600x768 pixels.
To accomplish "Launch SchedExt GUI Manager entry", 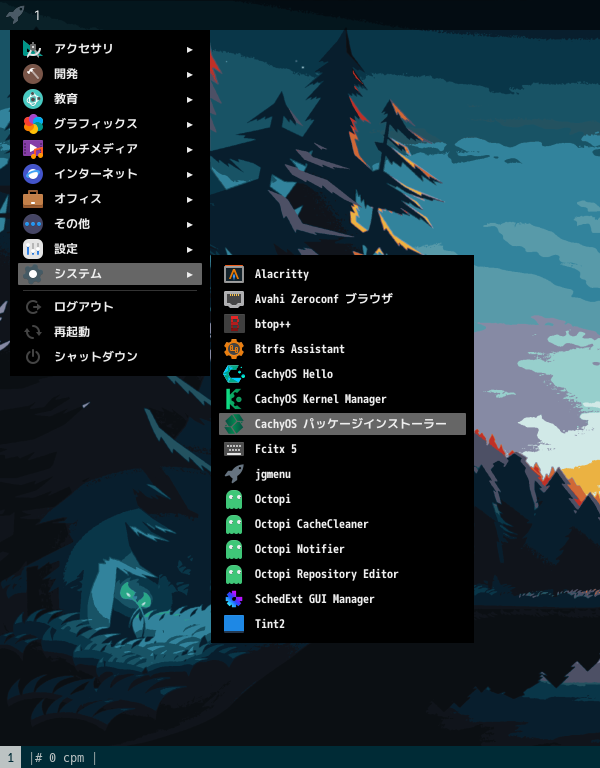I will tap(342, 599).
